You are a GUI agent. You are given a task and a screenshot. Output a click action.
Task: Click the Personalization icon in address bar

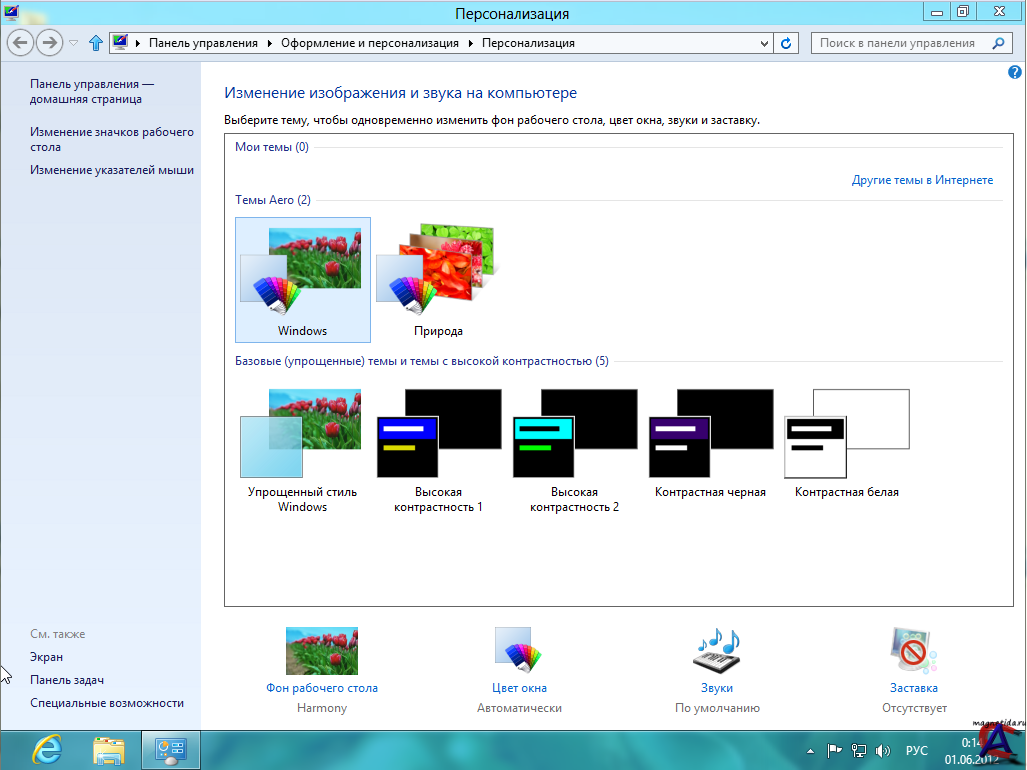(x=120, y=43)
